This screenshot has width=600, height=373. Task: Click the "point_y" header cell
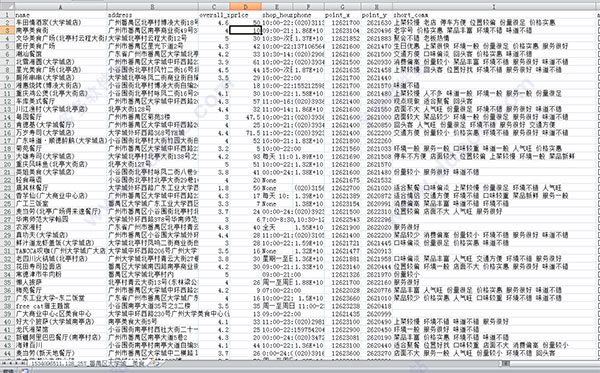tap(377, 15)
